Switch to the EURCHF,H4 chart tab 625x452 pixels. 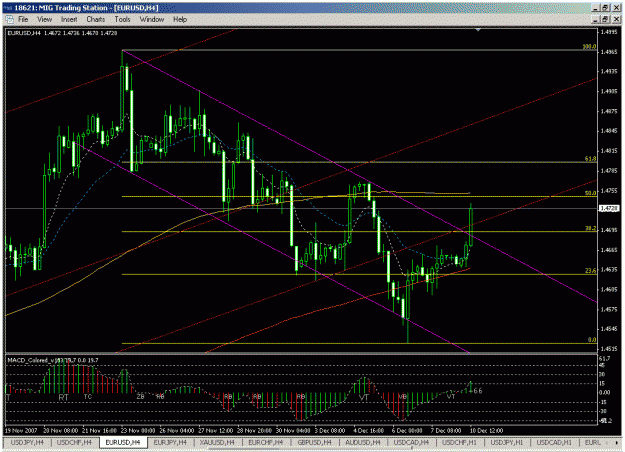265,442
